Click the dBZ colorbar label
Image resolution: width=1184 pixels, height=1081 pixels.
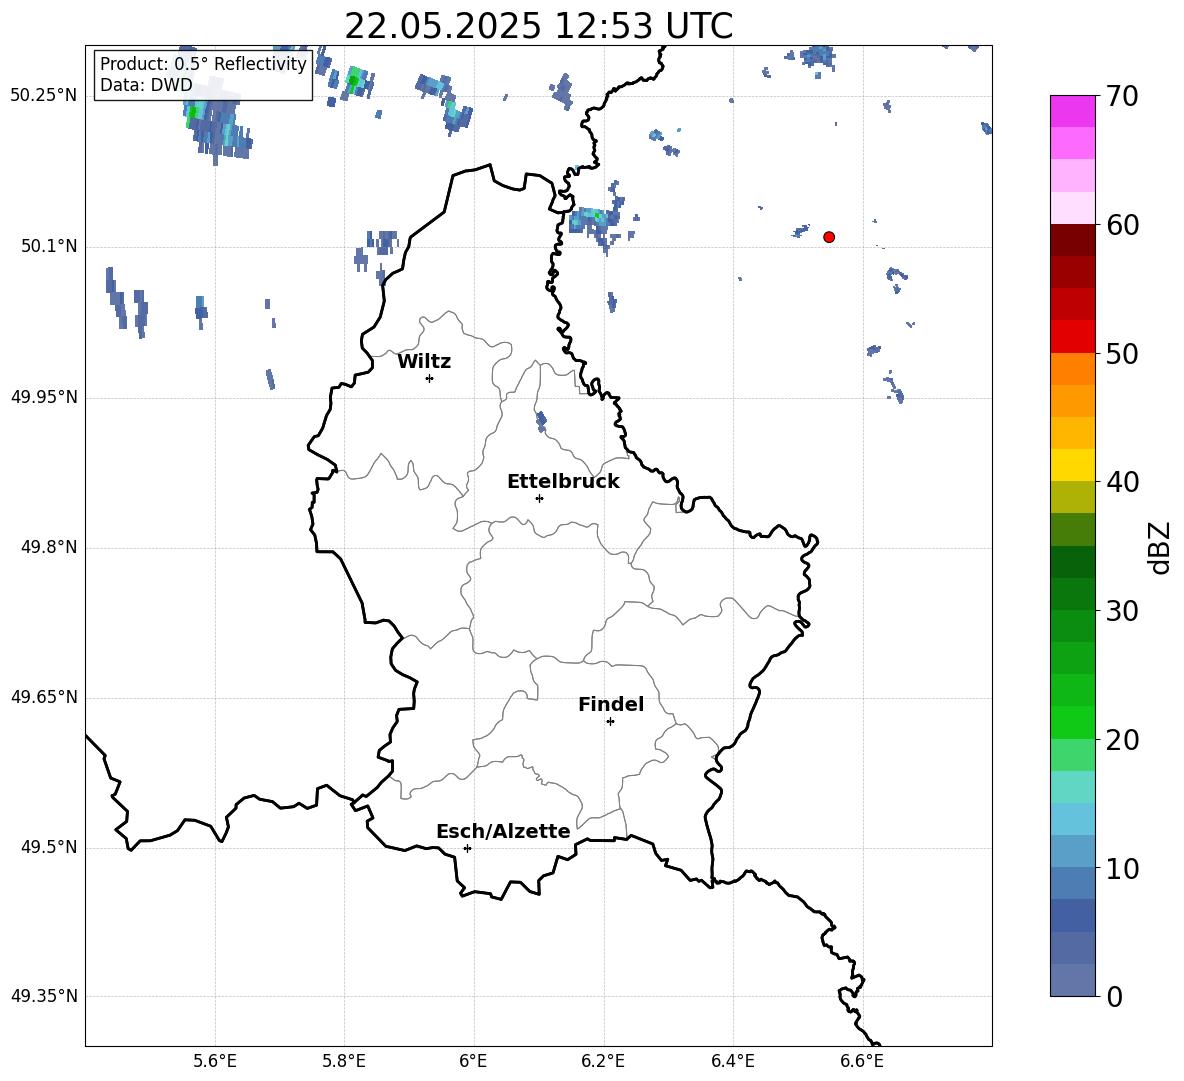(1158, 547)
